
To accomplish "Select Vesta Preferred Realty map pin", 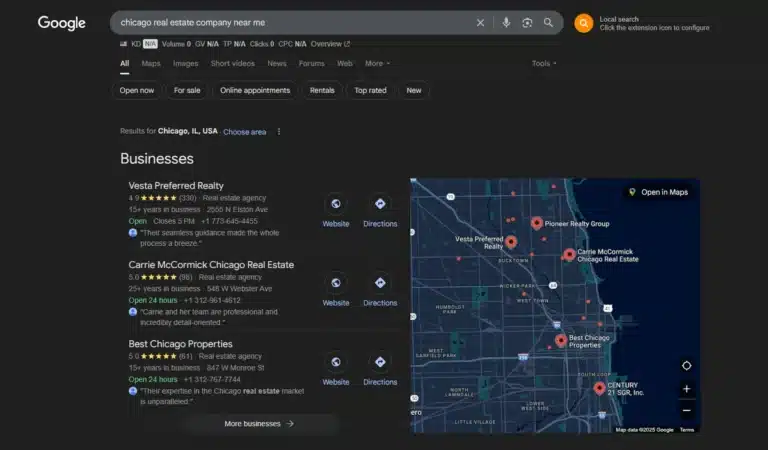I will (511, 241).
